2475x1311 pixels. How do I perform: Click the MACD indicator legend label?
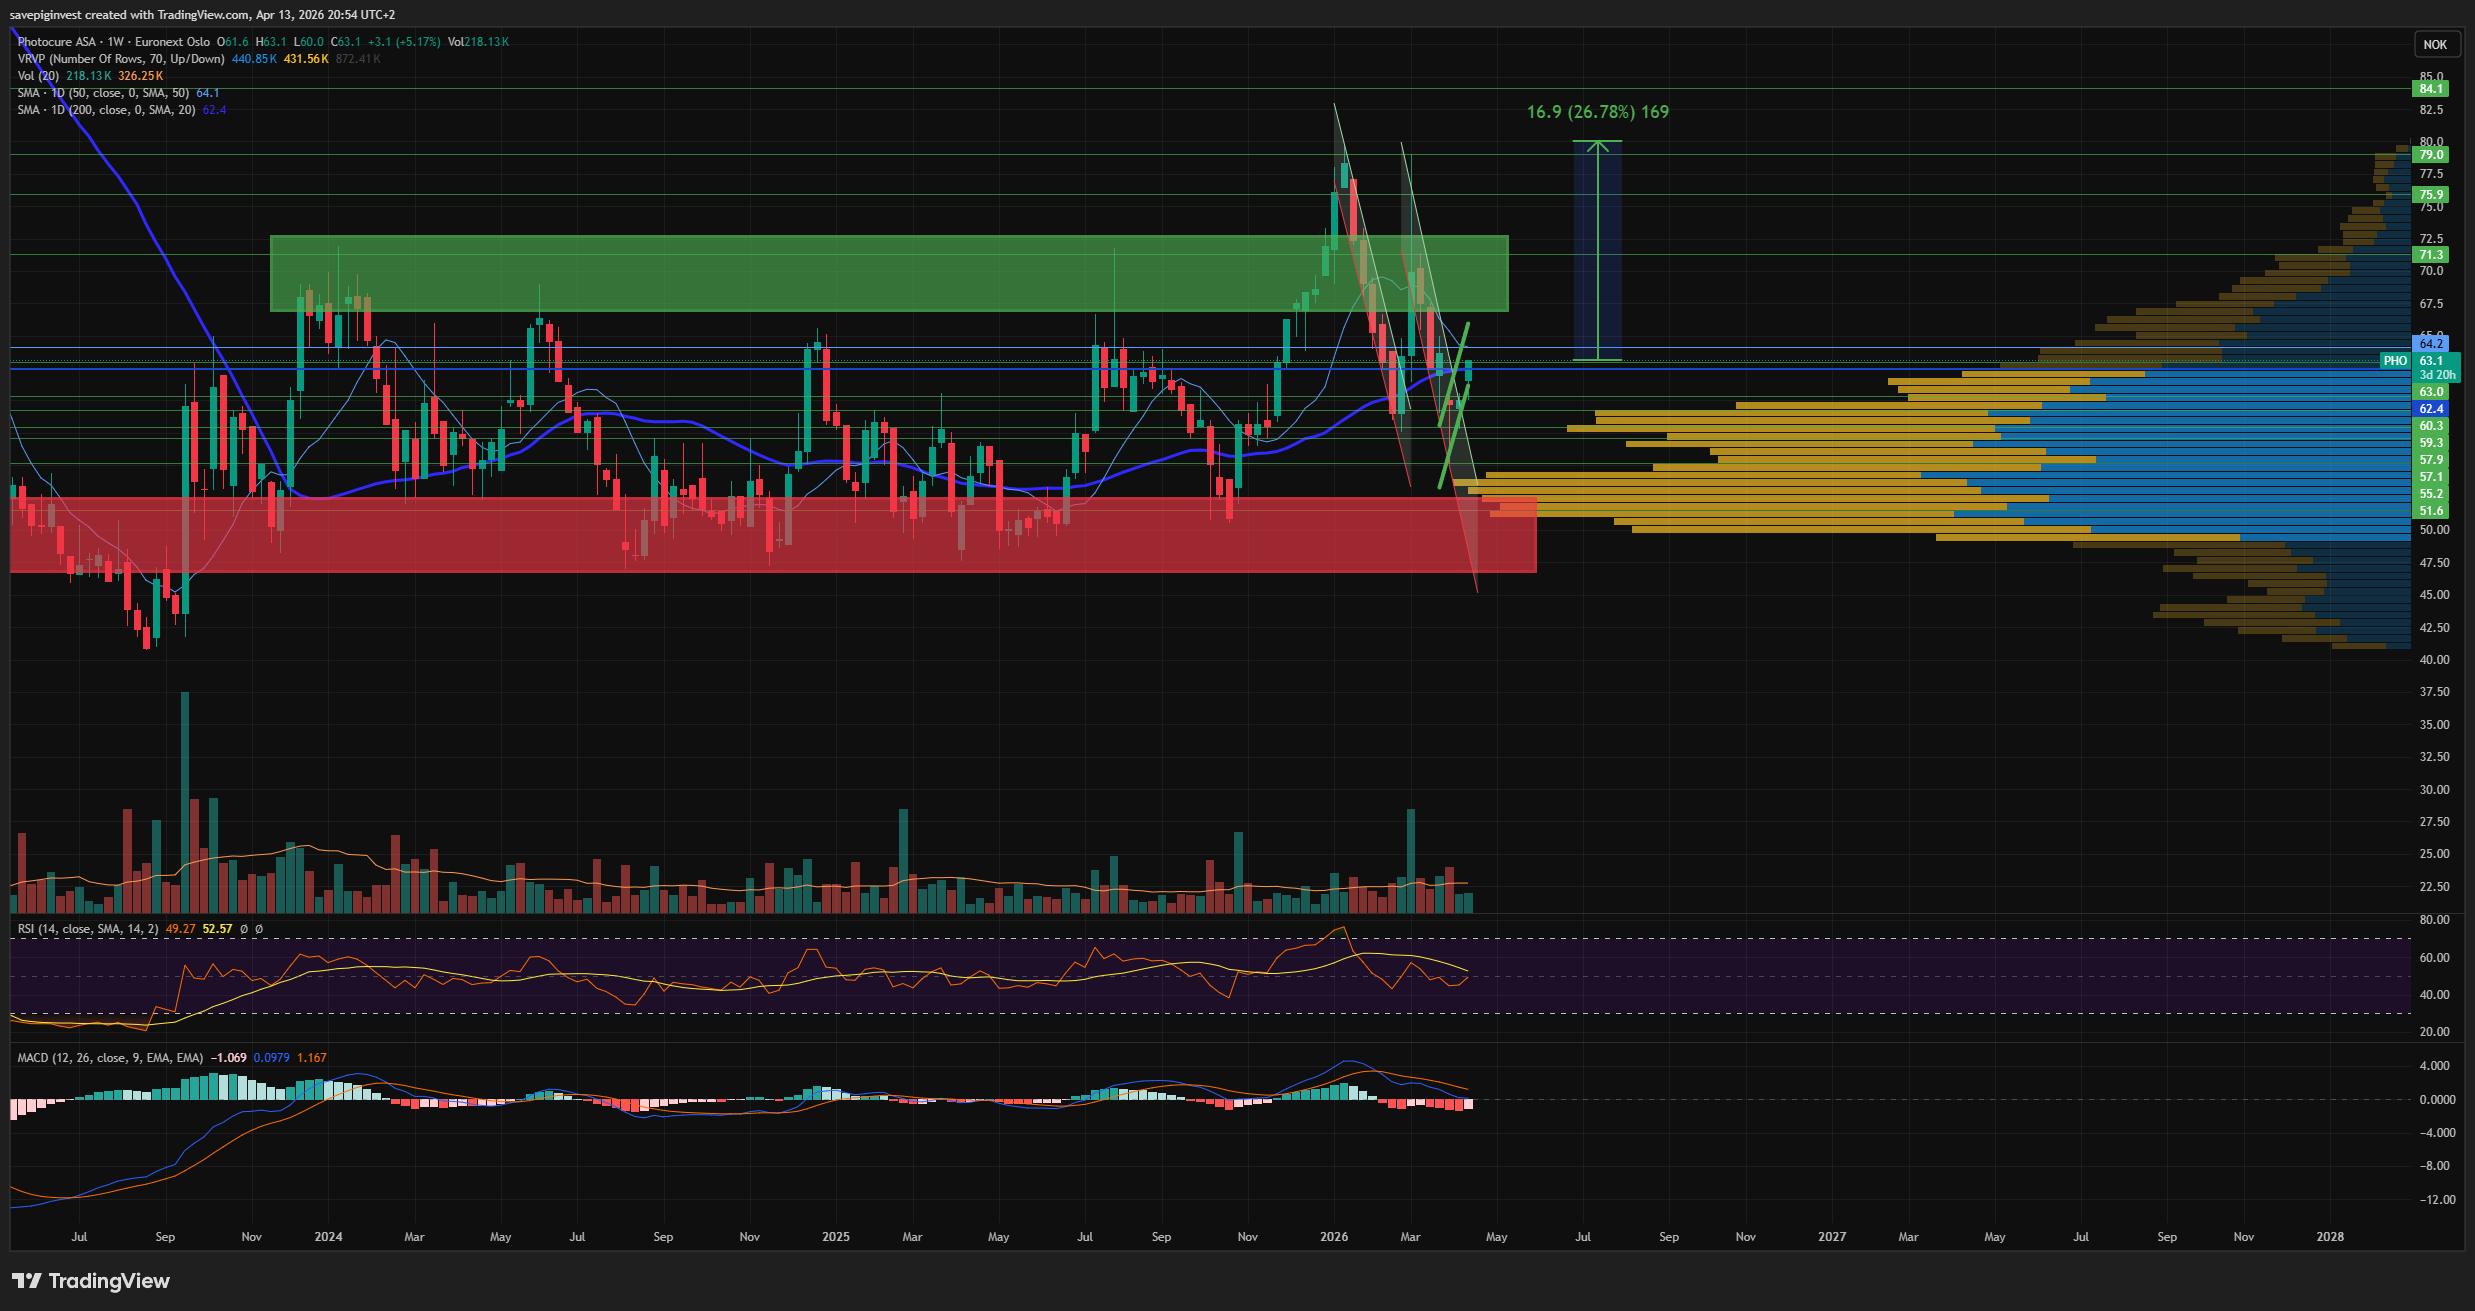(x=110, y=1058)
